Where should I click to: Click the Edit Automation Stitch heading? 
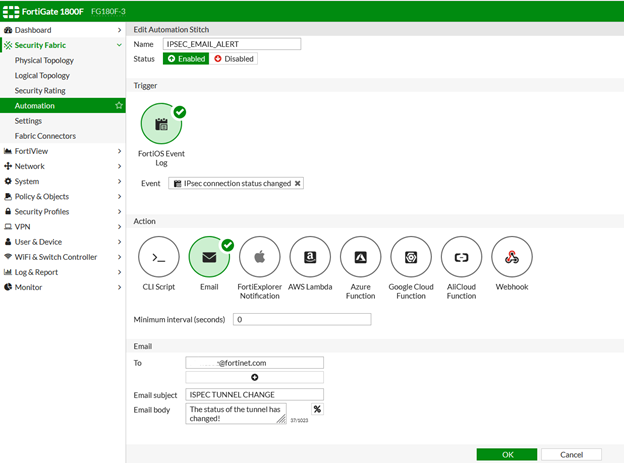tap(171, 29)
